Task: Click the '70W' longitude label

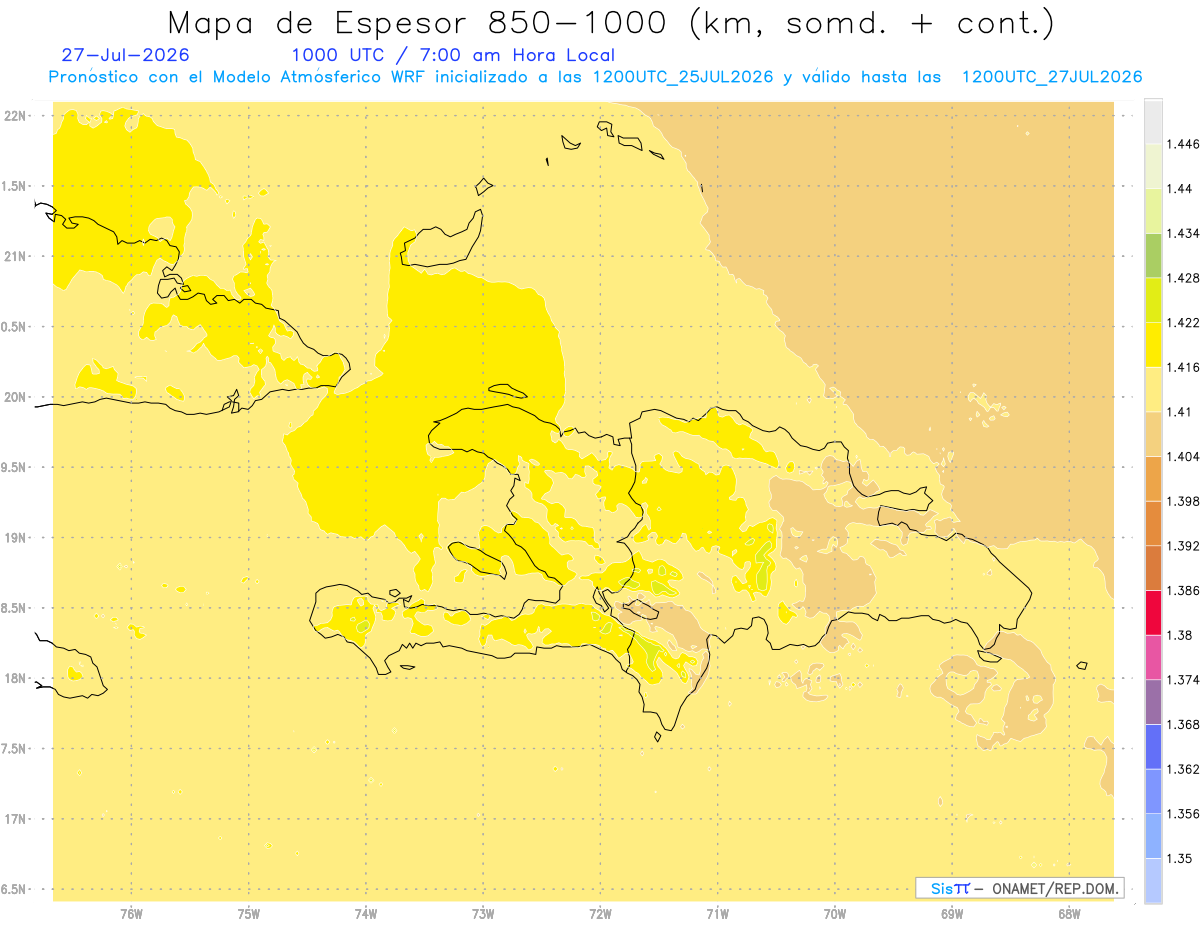Action: (x=835, y=914)
